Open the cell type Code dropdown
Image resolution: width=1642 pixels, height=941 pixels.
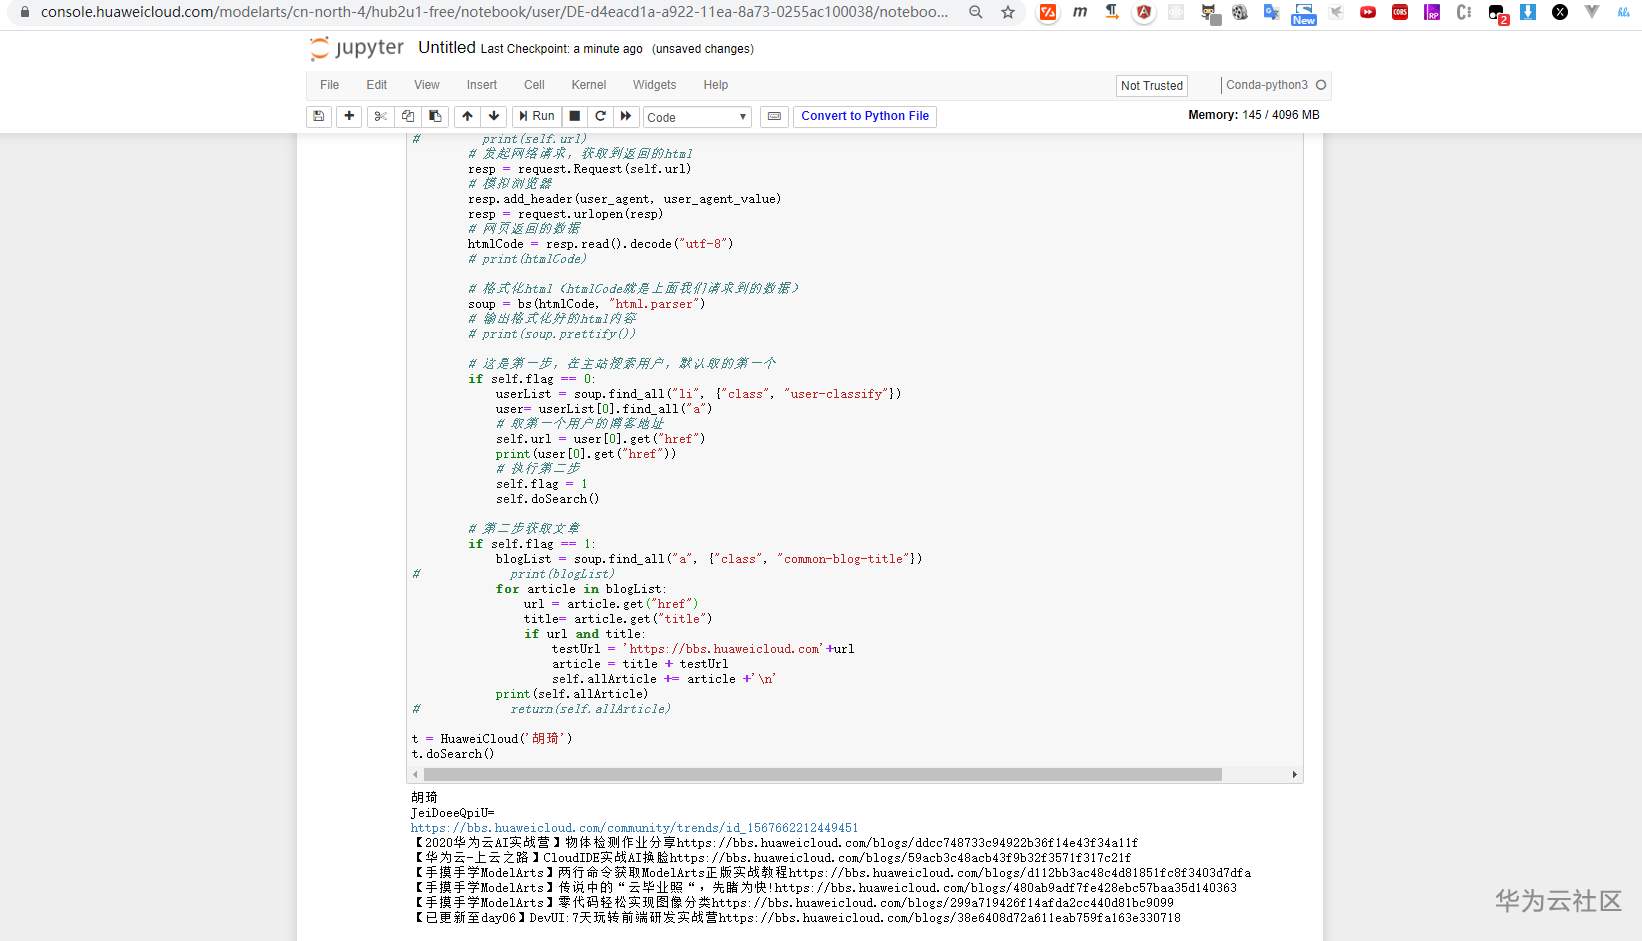[x=697, y=117]
